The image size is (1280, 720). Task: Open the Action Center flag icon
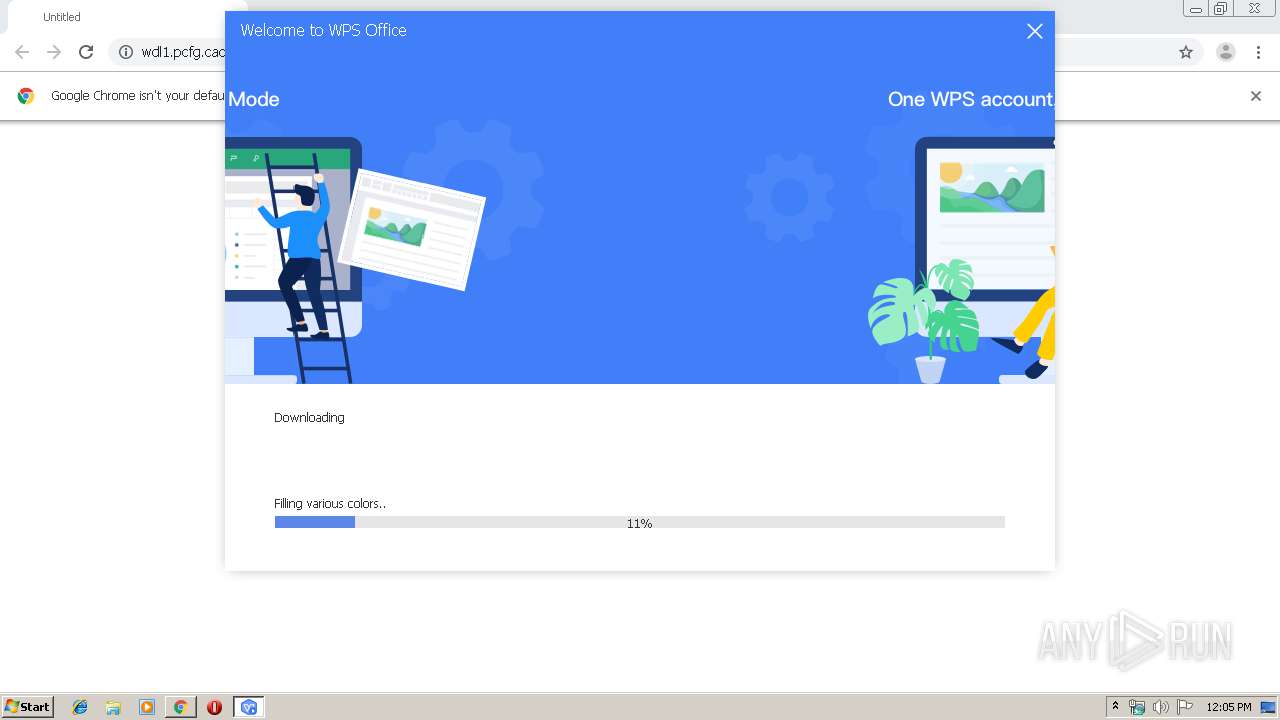coord(1185,707)
